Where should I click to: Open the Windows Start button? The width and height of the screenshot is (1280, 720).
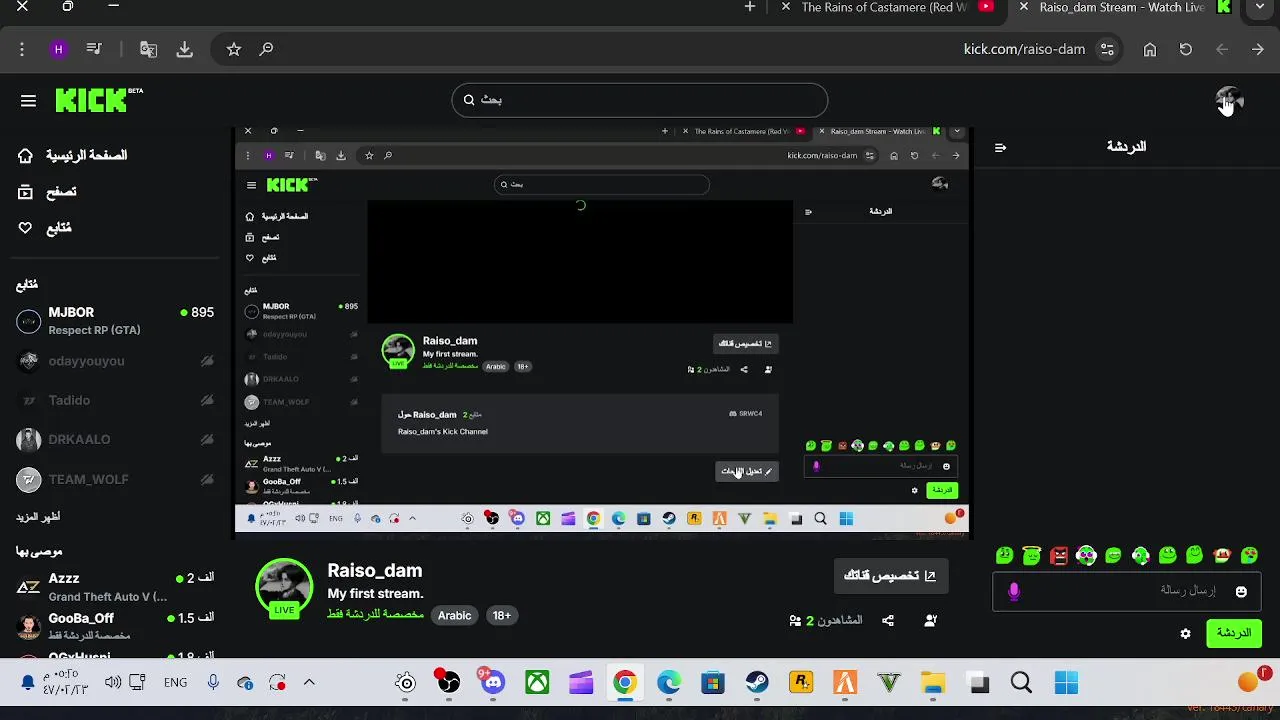(1066, 683)
